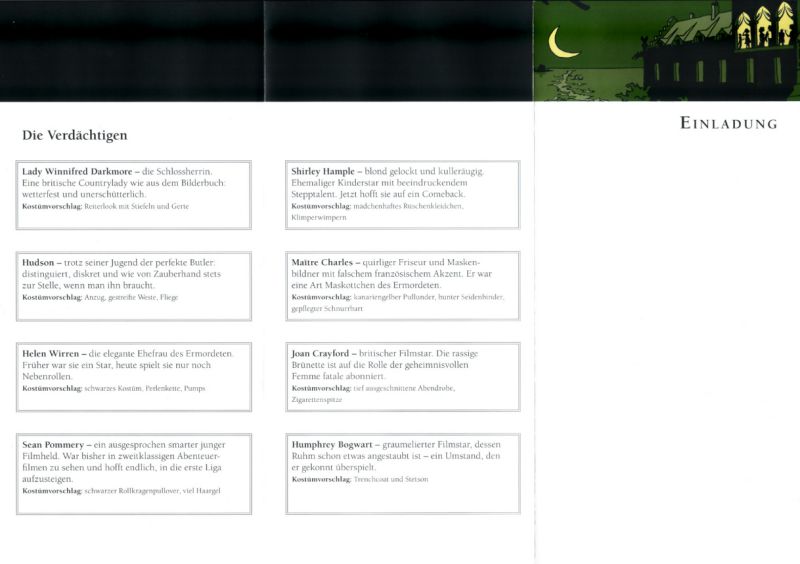Click the line "eine Art Maskottchen des Ermordeten."
Screen dimensions: 800x564
(x=366, y=285)
